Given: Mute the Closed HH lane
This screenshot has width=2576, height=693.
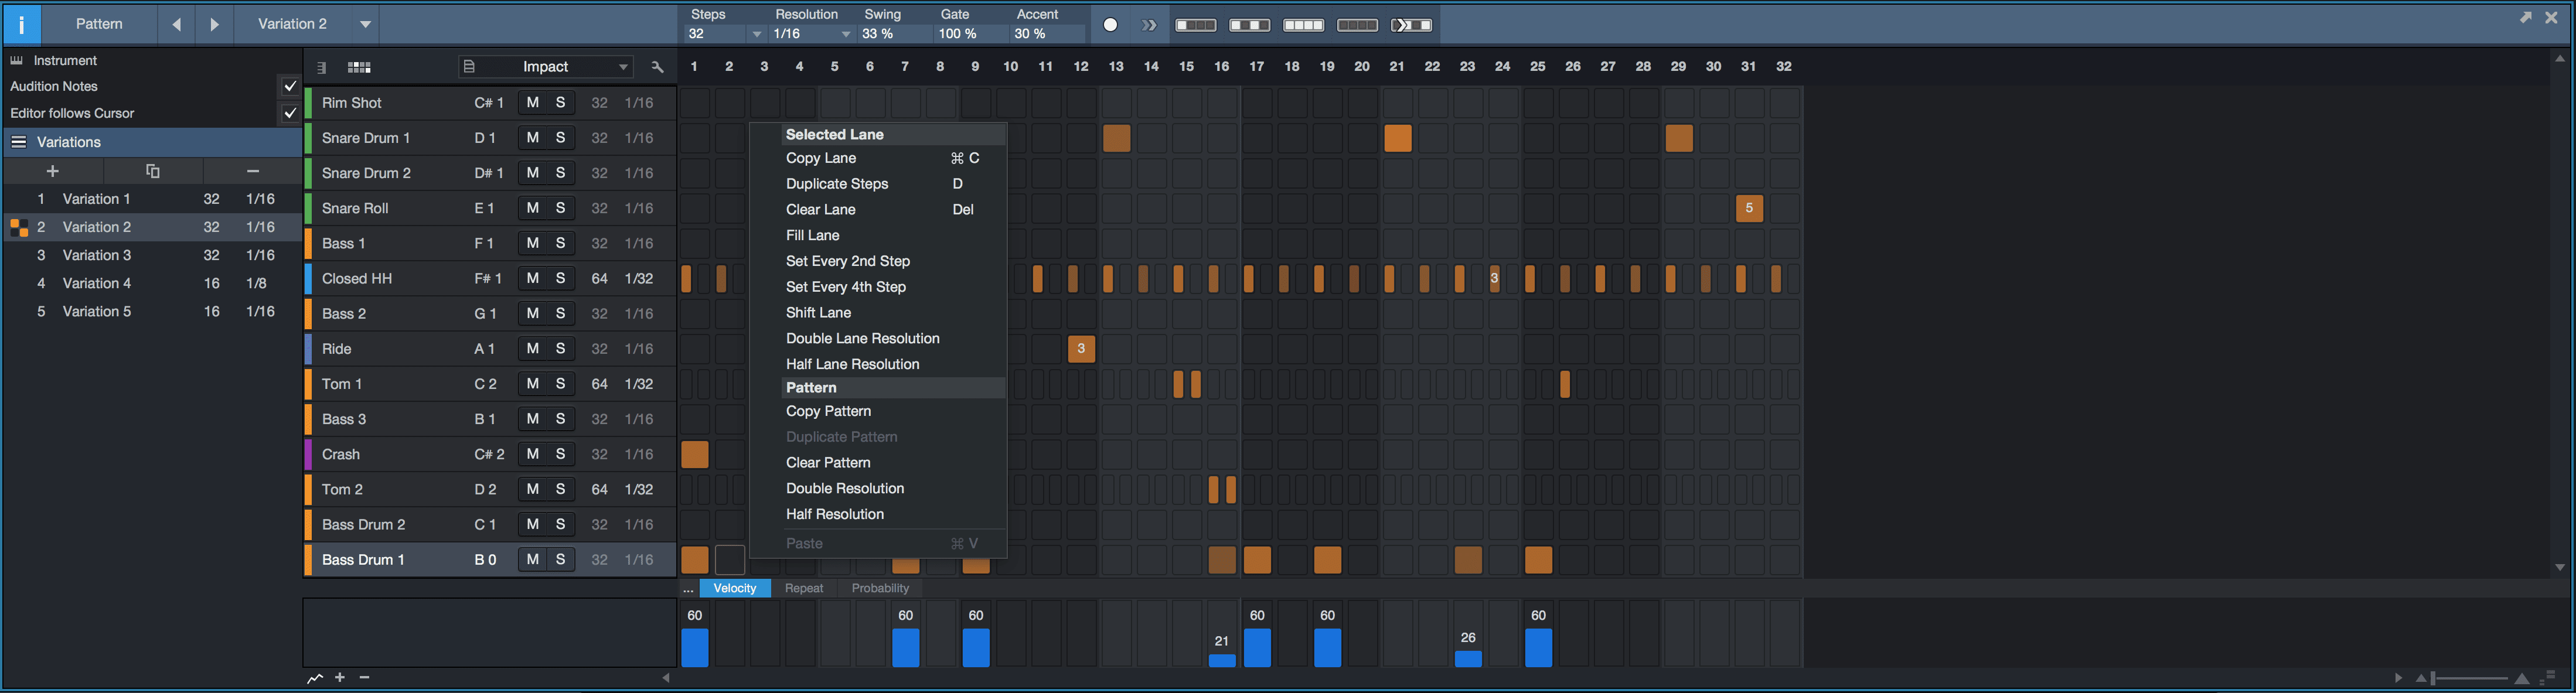Looking at the screenshot, I should (533, 278).
